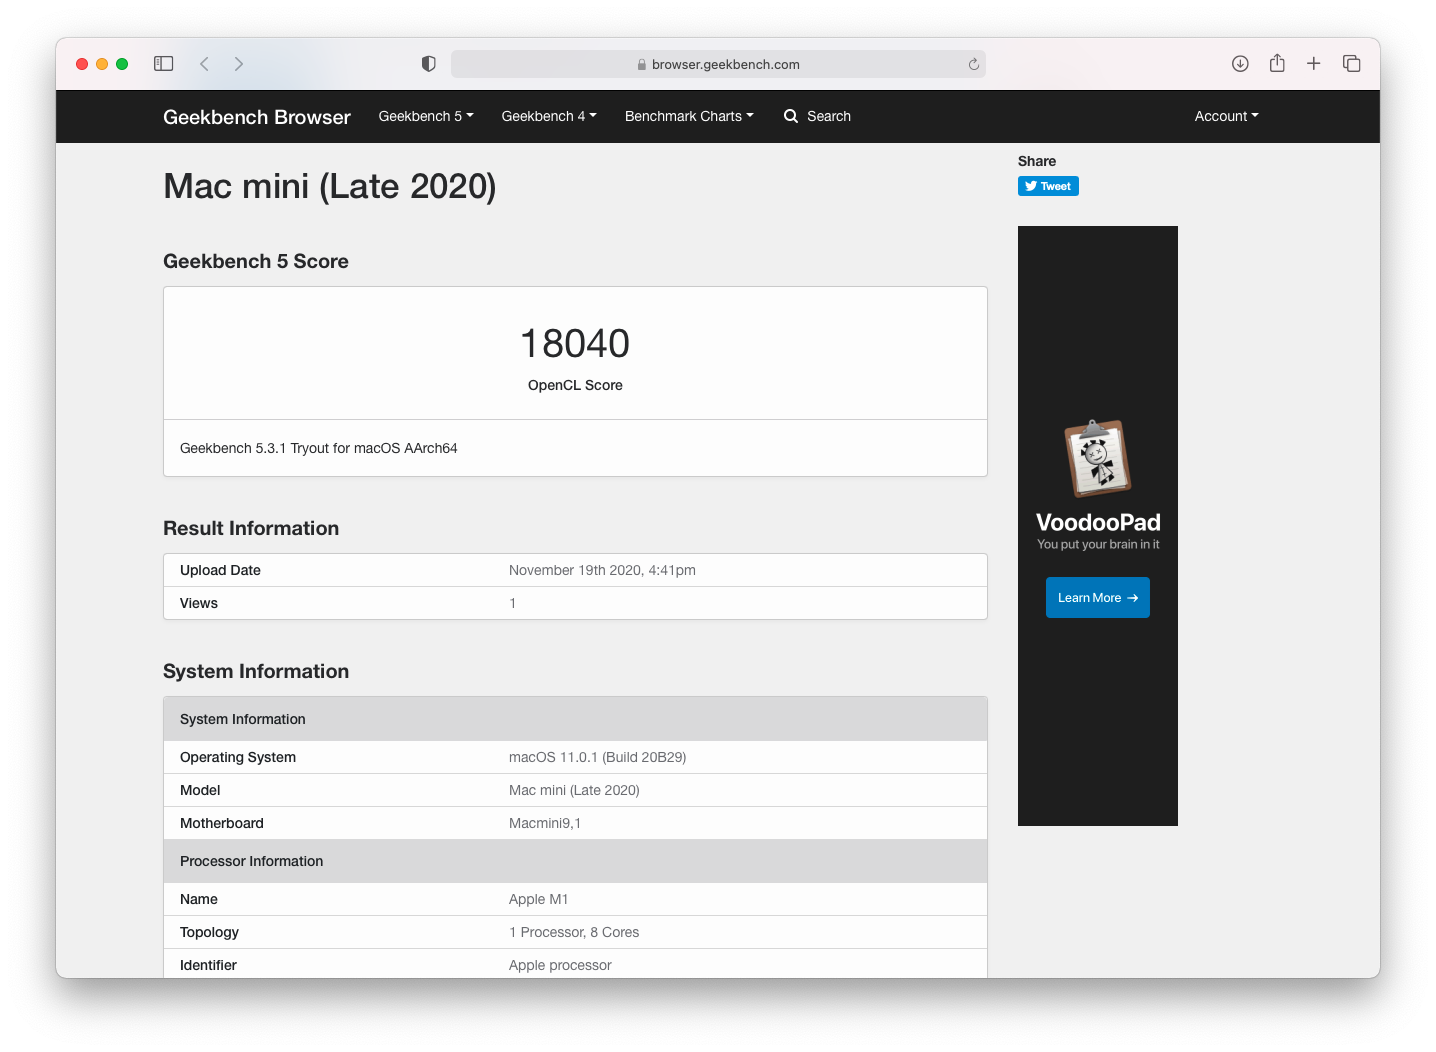Click the padlock icon in address bar

point(642,64)
